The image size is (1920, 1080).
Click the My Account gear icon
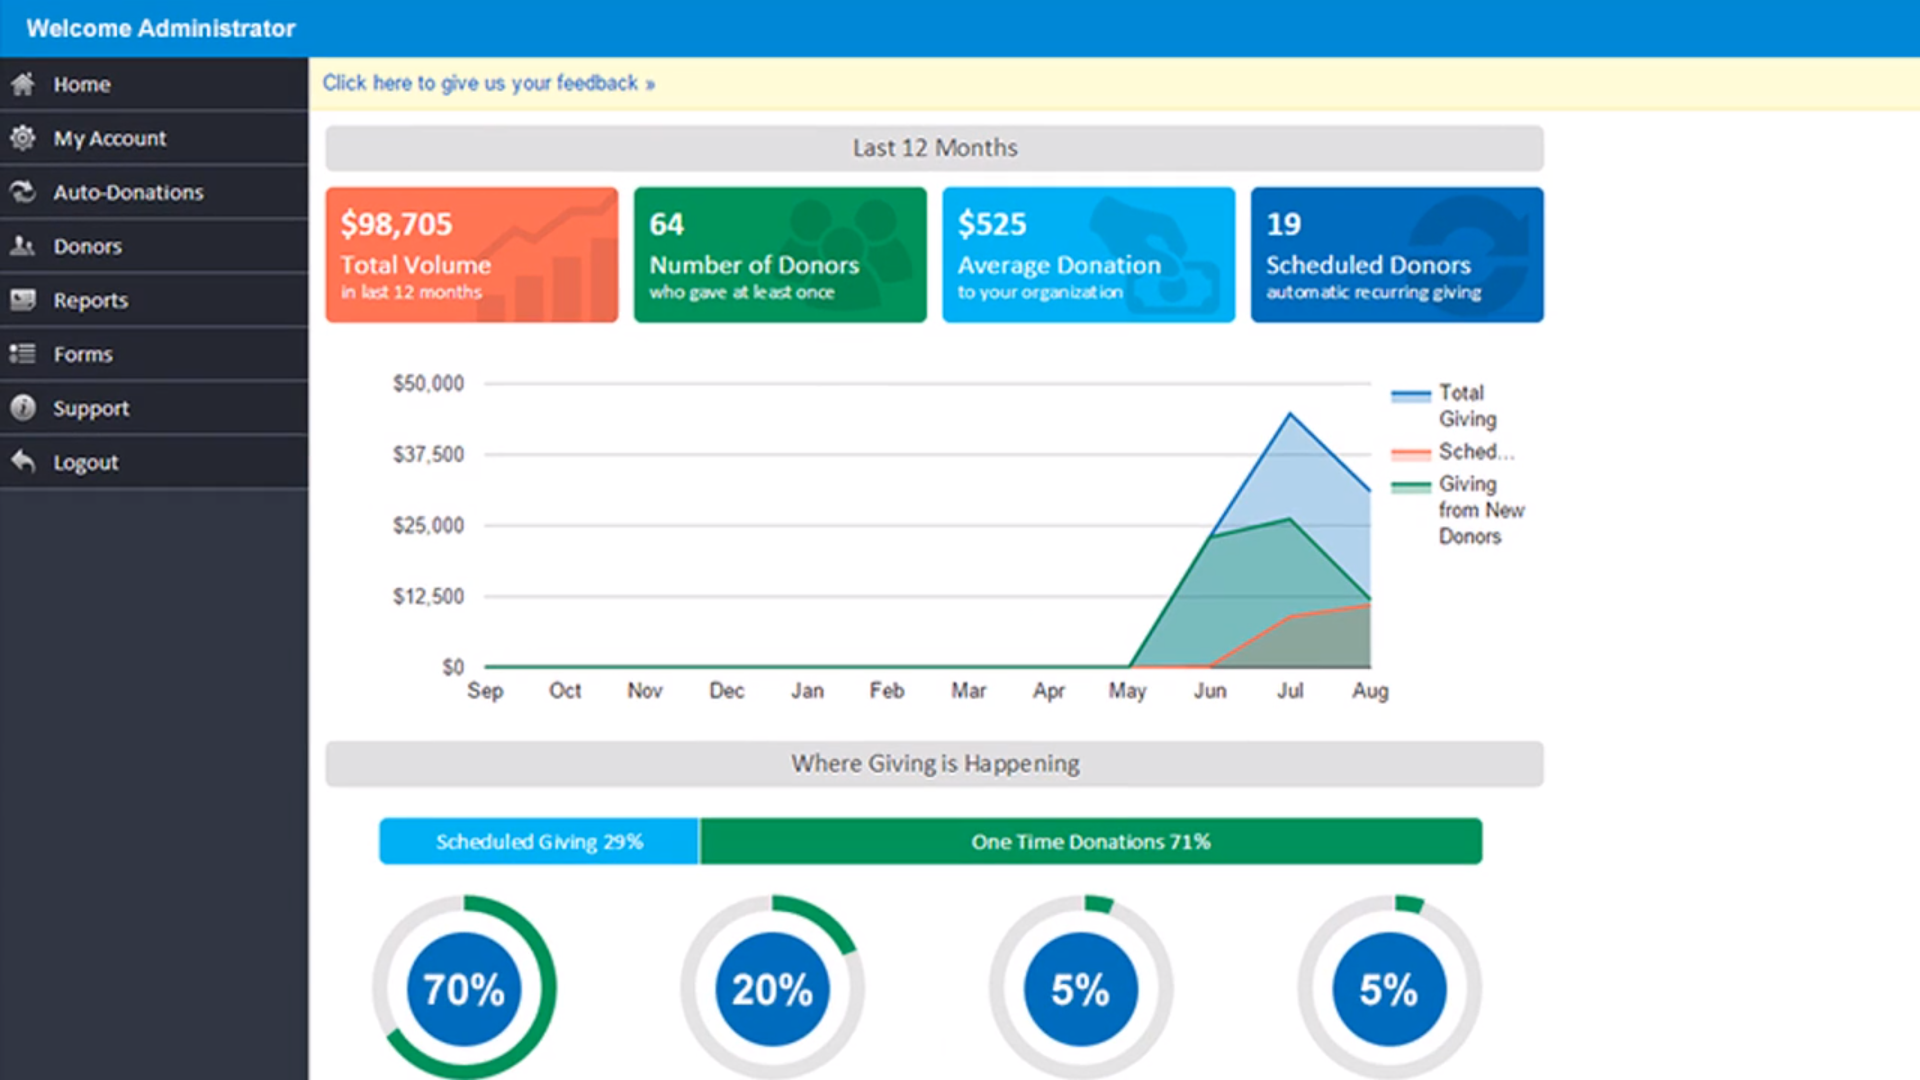pyautogui.click(x=23, y=138)
